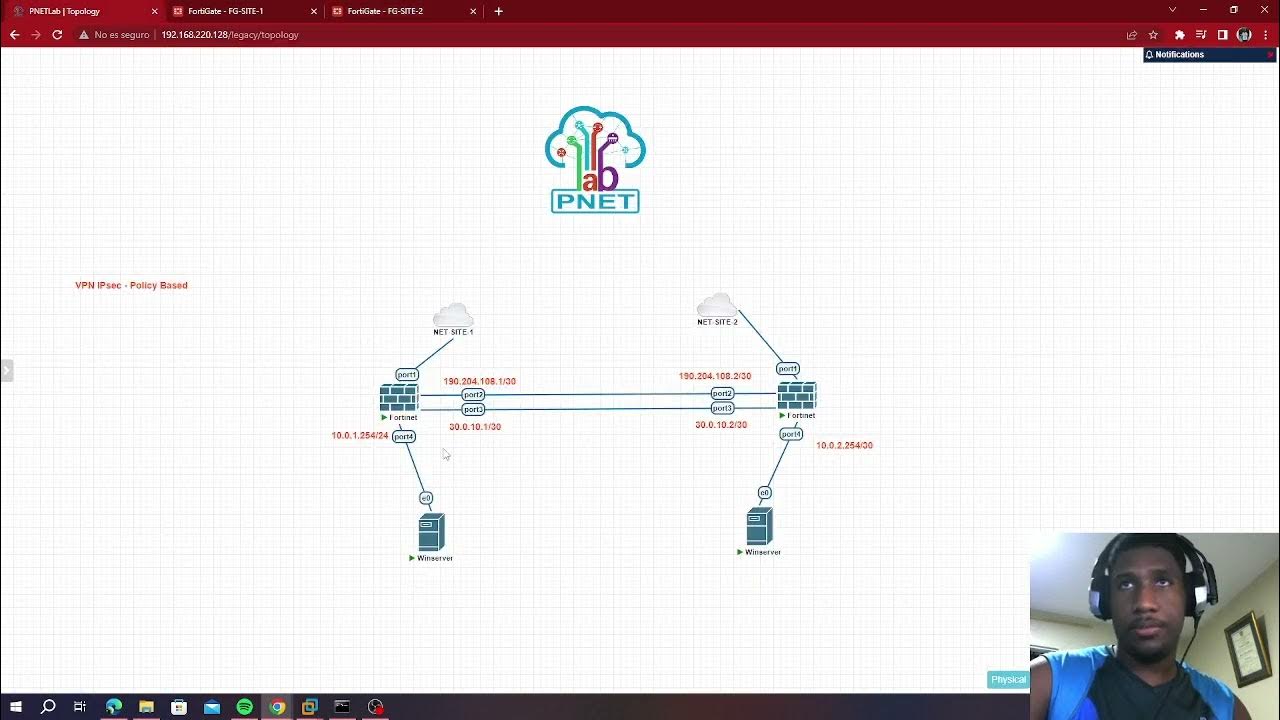This screenshot has width=1280, height=720.
Task: Click the No es seguro security warning
Action: (114, 34)
